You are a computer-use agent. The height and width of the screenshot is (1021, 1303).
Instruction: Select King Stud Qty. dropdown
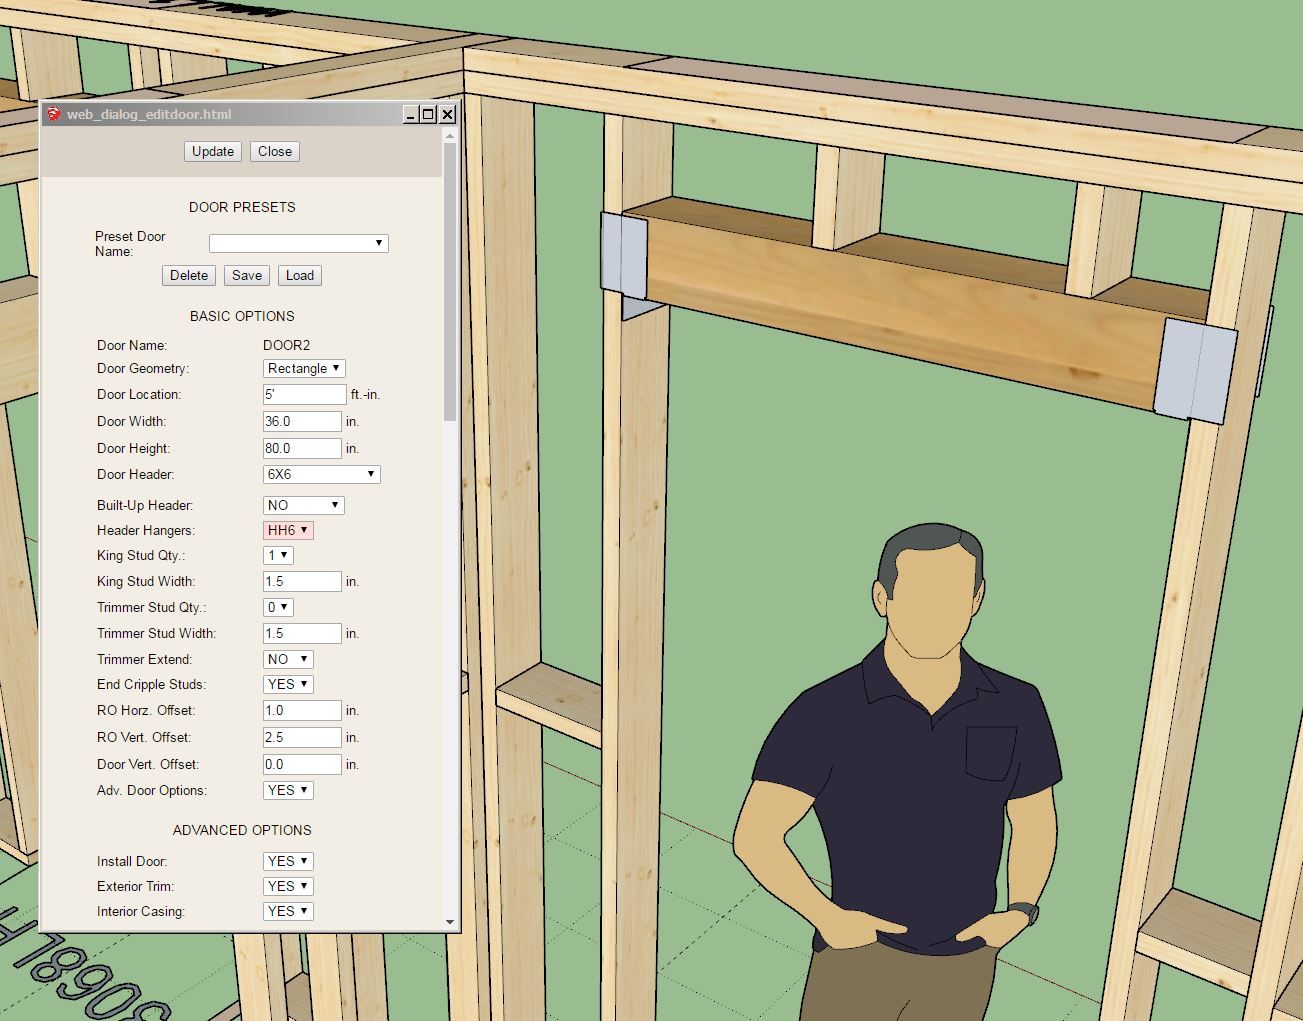pos(278,556)
